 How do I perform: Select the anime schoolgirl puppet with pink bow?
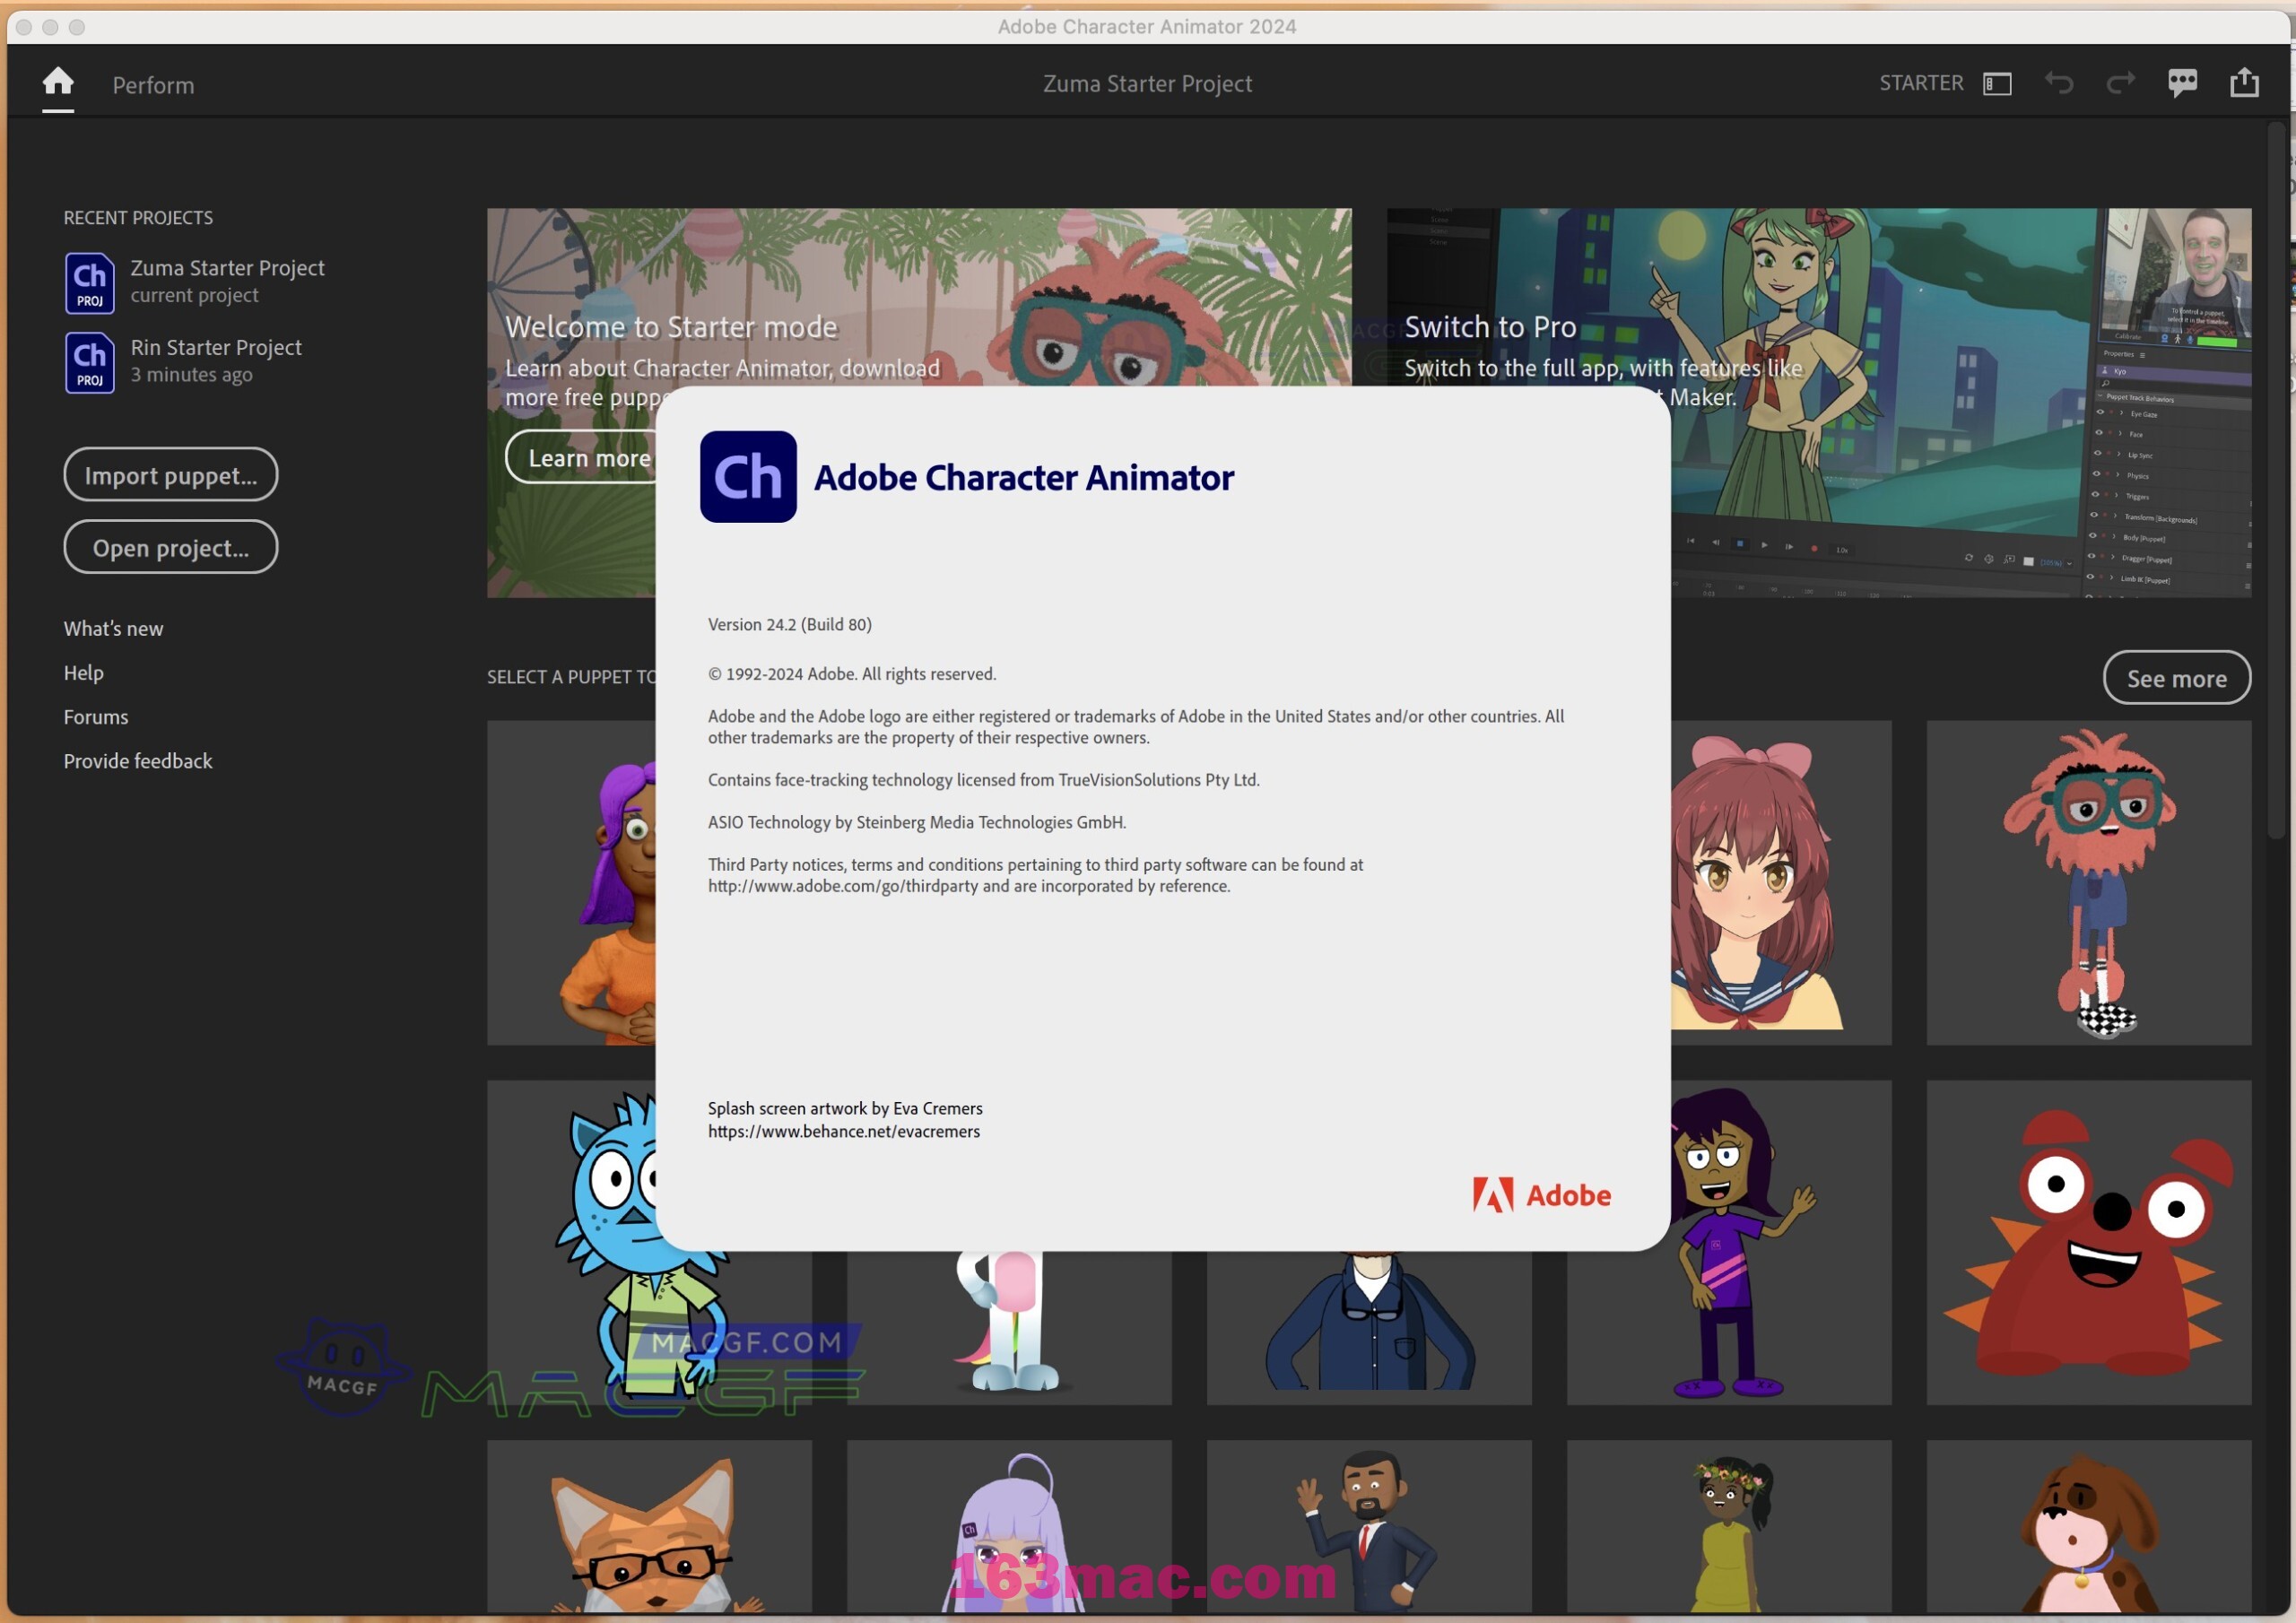[1780, 883]
